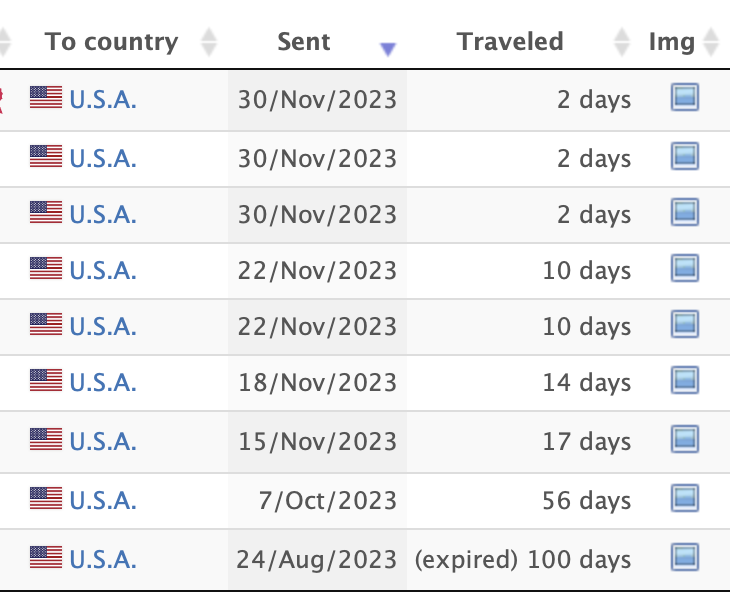Open image icon for 18/Nov/2023 row

[685, 381]
